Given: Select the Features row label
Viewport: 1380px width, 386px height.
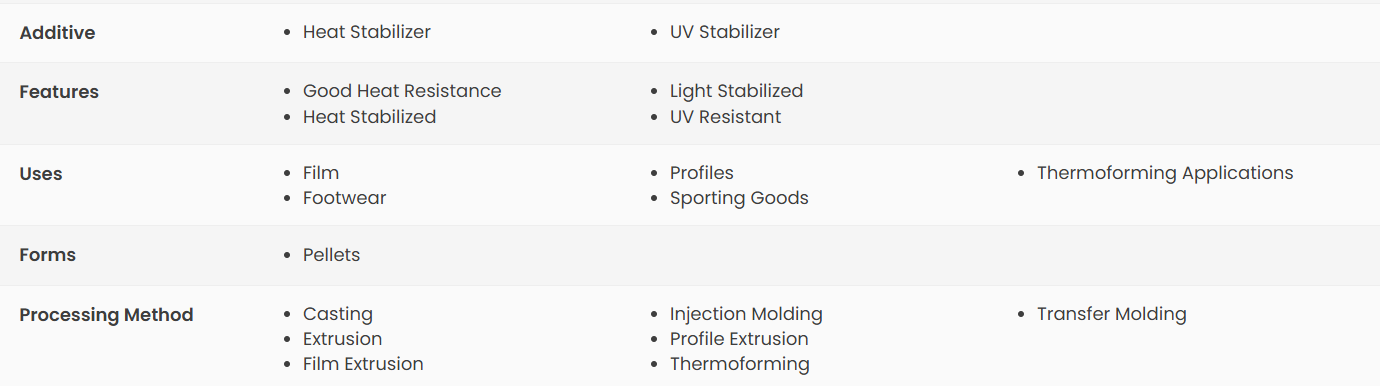Looking at the screenshot, I should [x=60, y=92].
